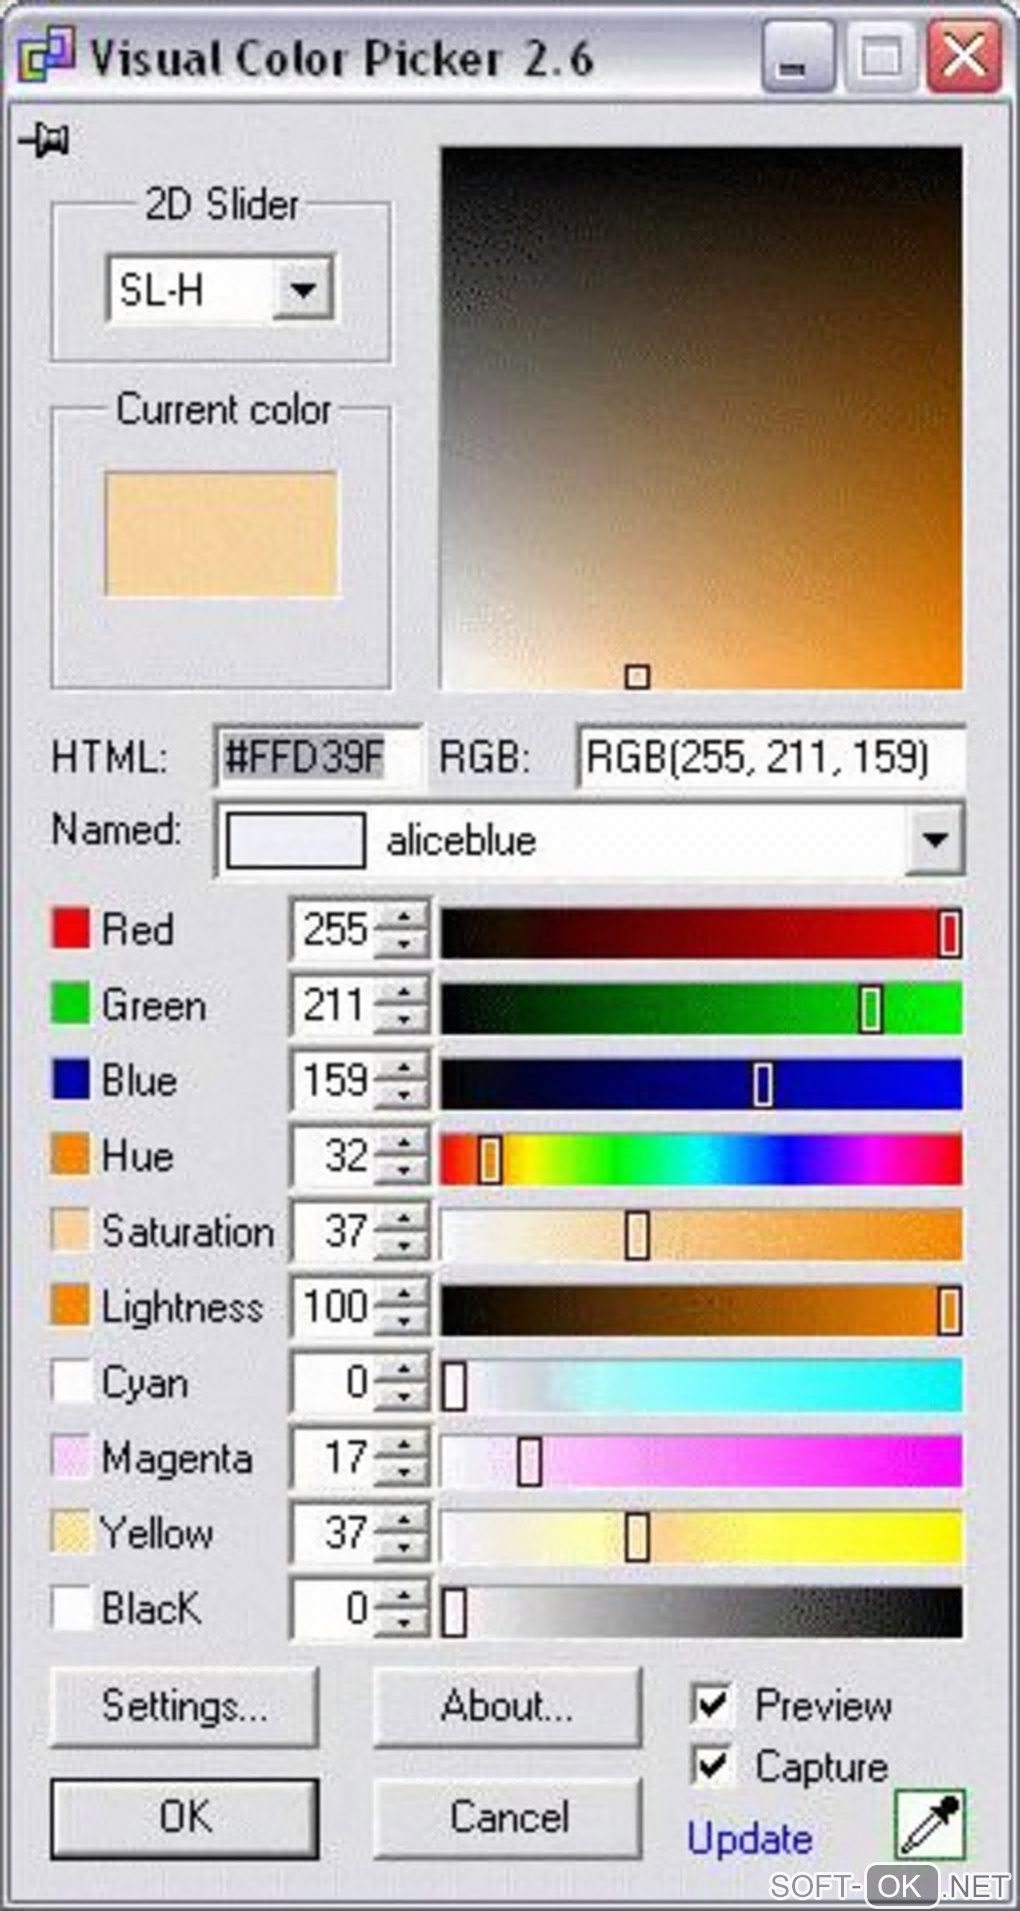The image size is (1020, 1911).
Task: Click the Yellow value field
Action: point(334,1534)
